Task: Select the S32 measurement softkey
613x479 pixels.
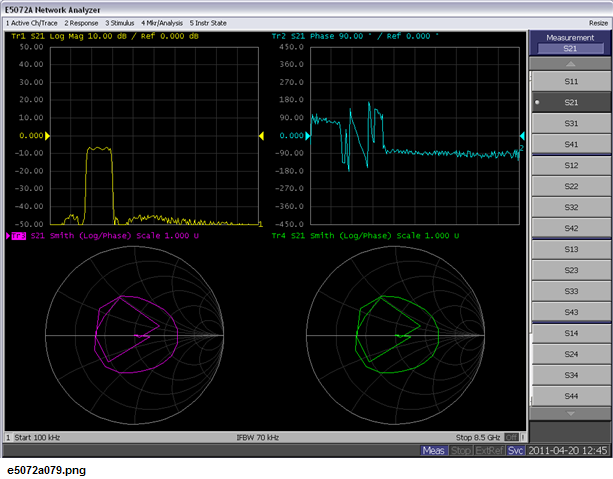Action: pyautogui.click(x=571, y=207)
